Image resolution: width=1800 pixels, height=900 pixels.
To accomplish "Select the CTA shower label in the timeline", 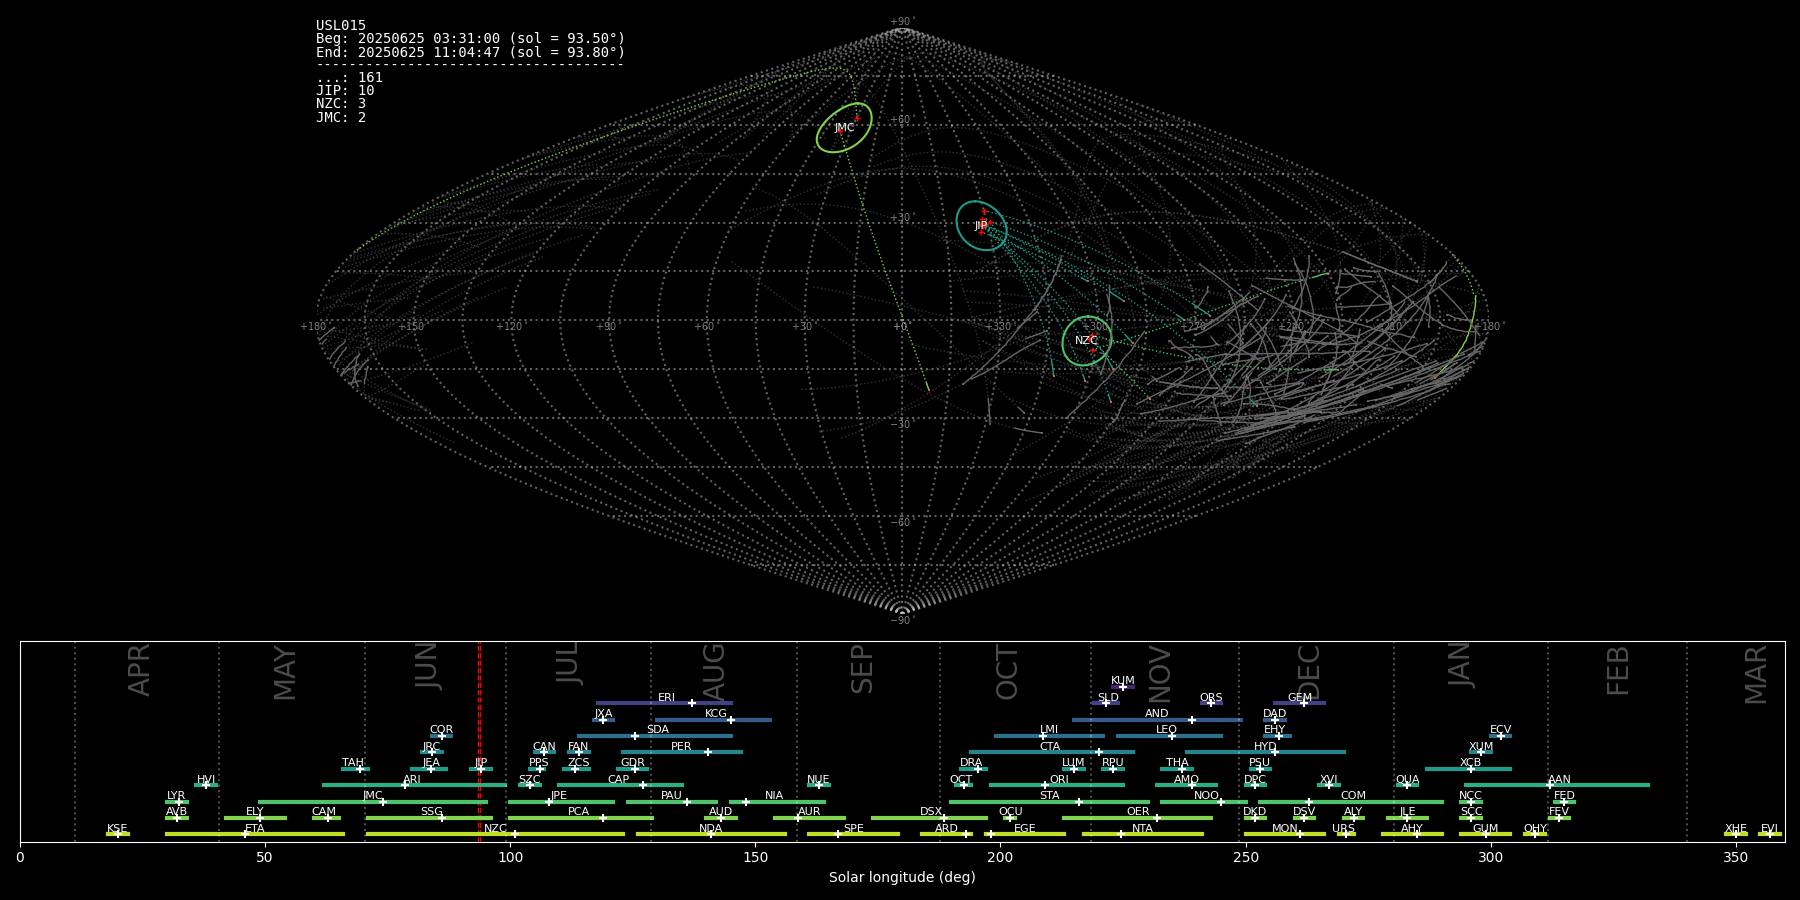I will [x=1050, y=746].
